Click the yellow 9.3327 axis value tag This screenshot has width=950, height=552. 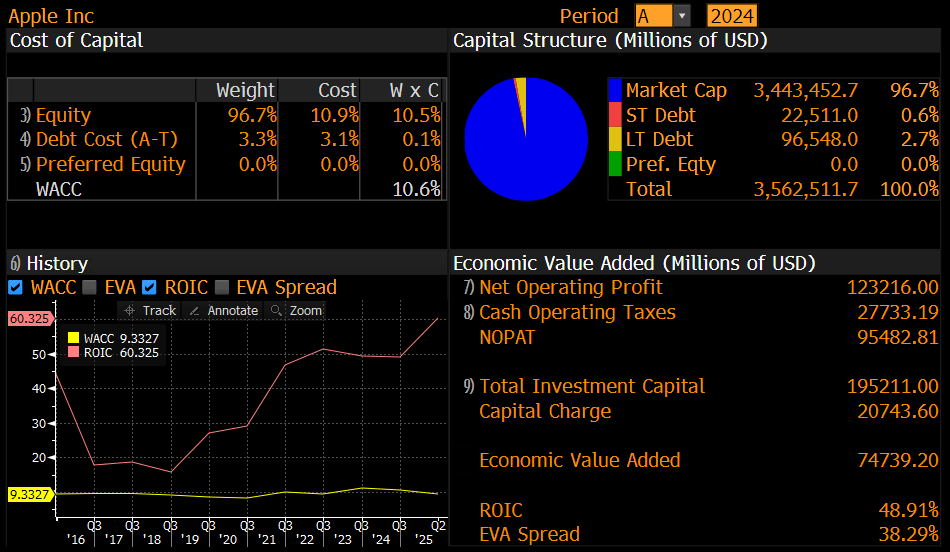pos(29,494)
